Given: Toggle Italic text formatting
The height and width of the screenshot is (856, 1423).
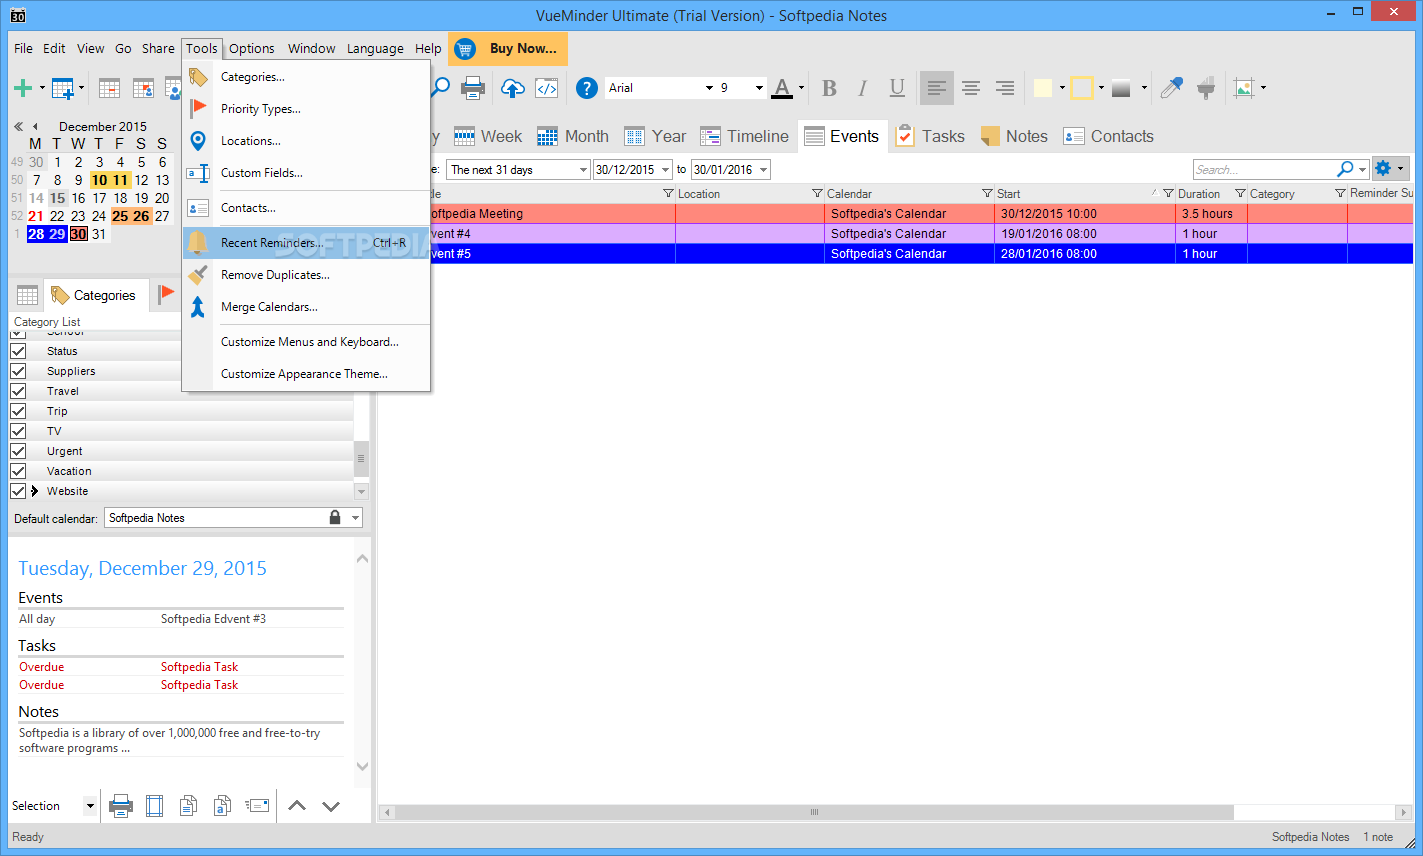Looking at the screenshot, I should [x=862, y=88].
